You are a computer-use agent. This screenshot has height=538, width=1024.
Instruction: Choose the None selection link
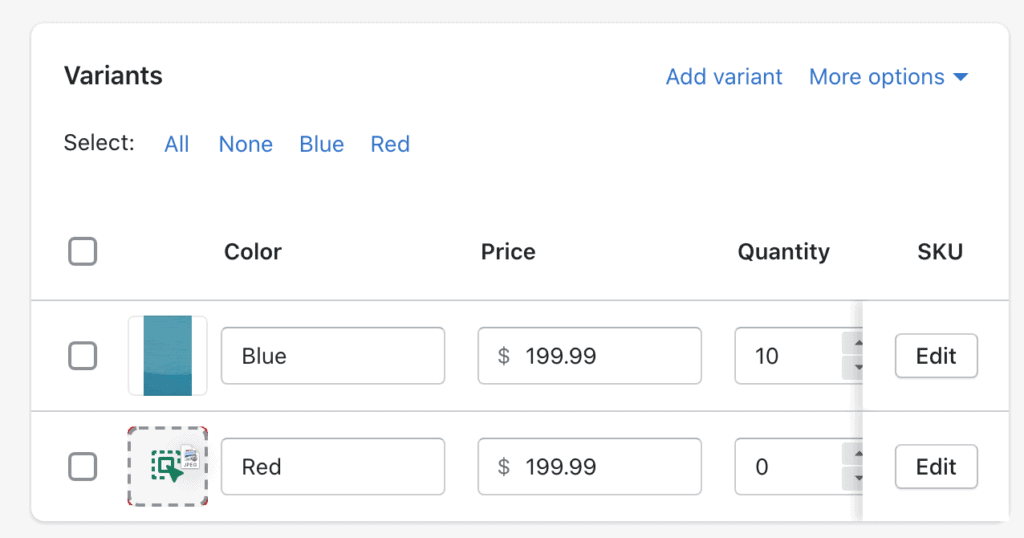coord(246,144)
